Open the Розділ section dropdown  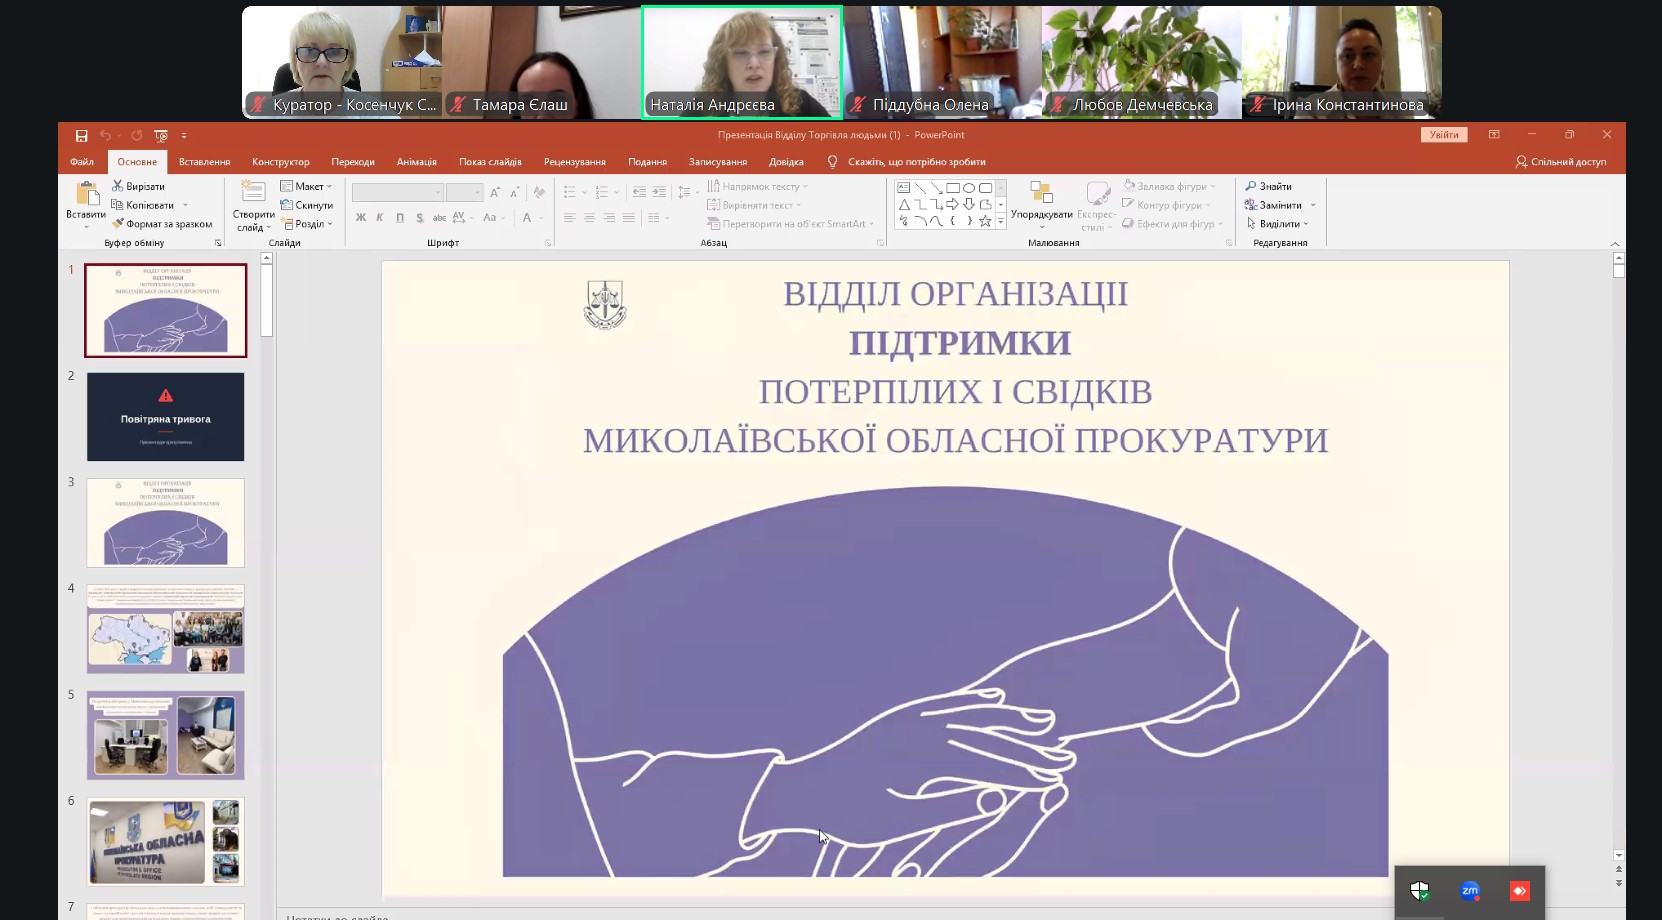pos(307,224)
